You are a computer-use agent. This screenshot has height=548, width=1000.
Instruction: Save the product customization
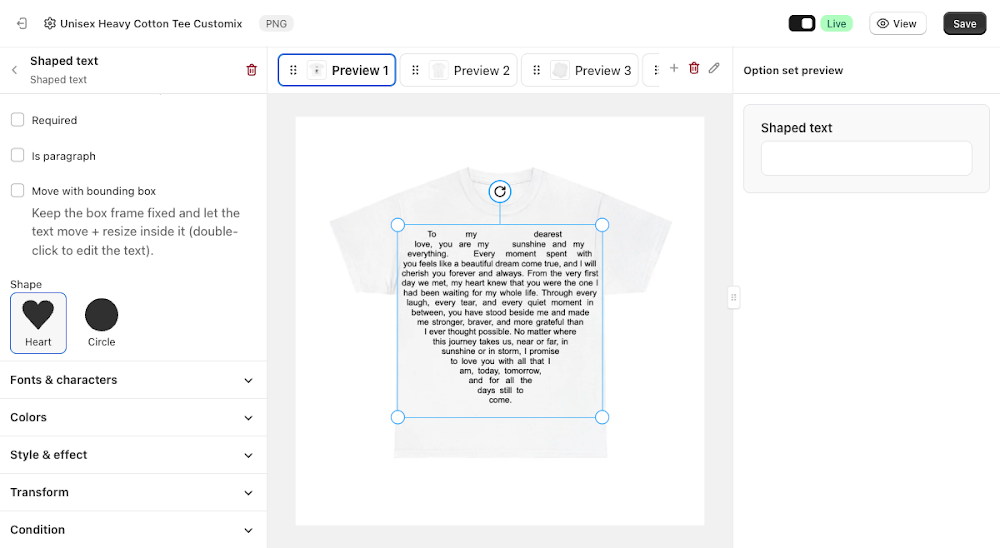point(964,24)
